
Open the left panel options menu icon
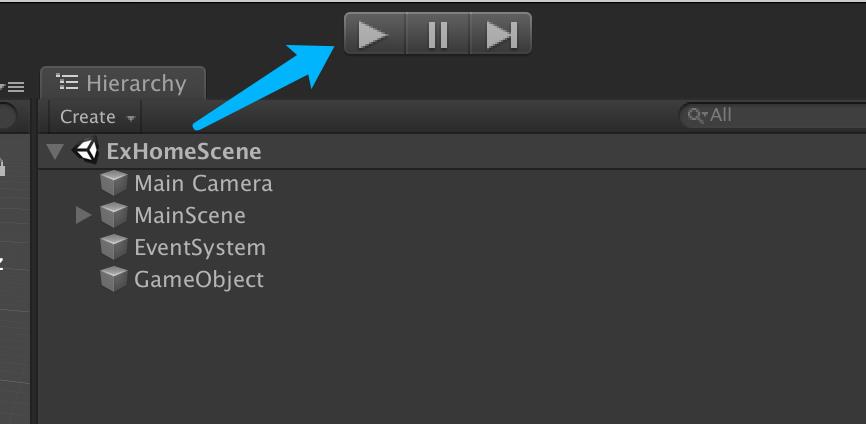click(12, 87)
